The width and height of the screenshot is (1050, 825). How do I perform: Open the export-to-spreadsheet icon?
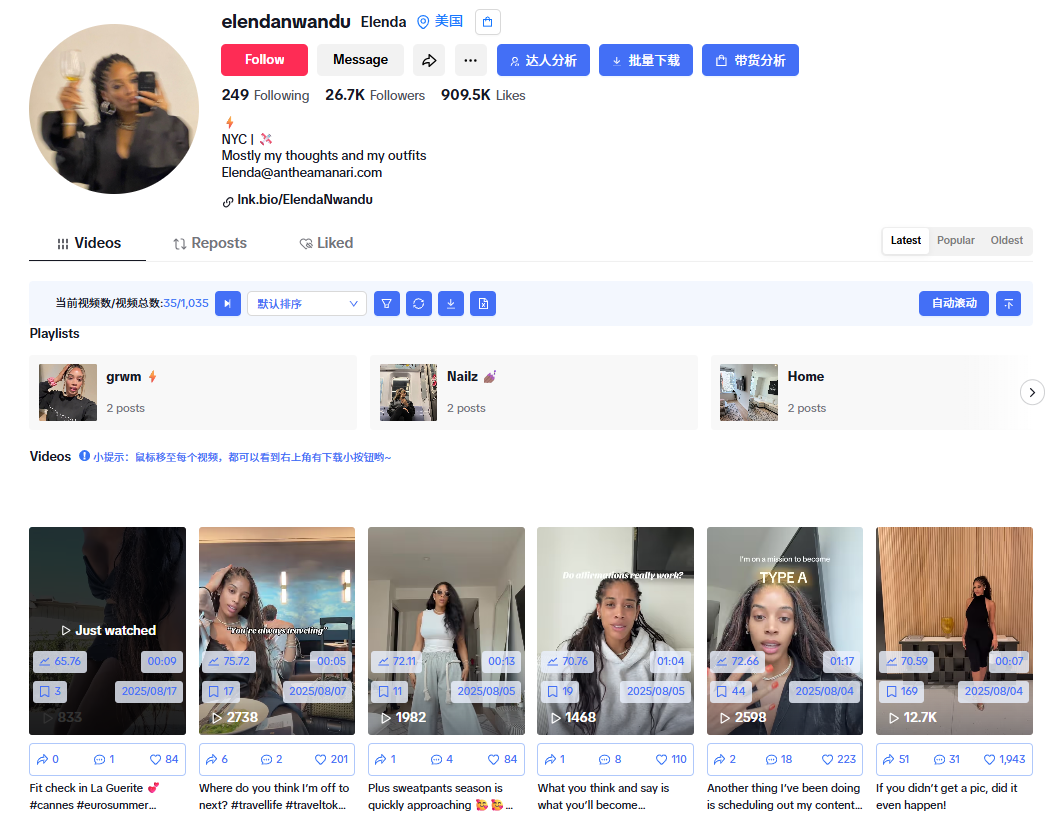pyautogui.click(x=483, y=303)
